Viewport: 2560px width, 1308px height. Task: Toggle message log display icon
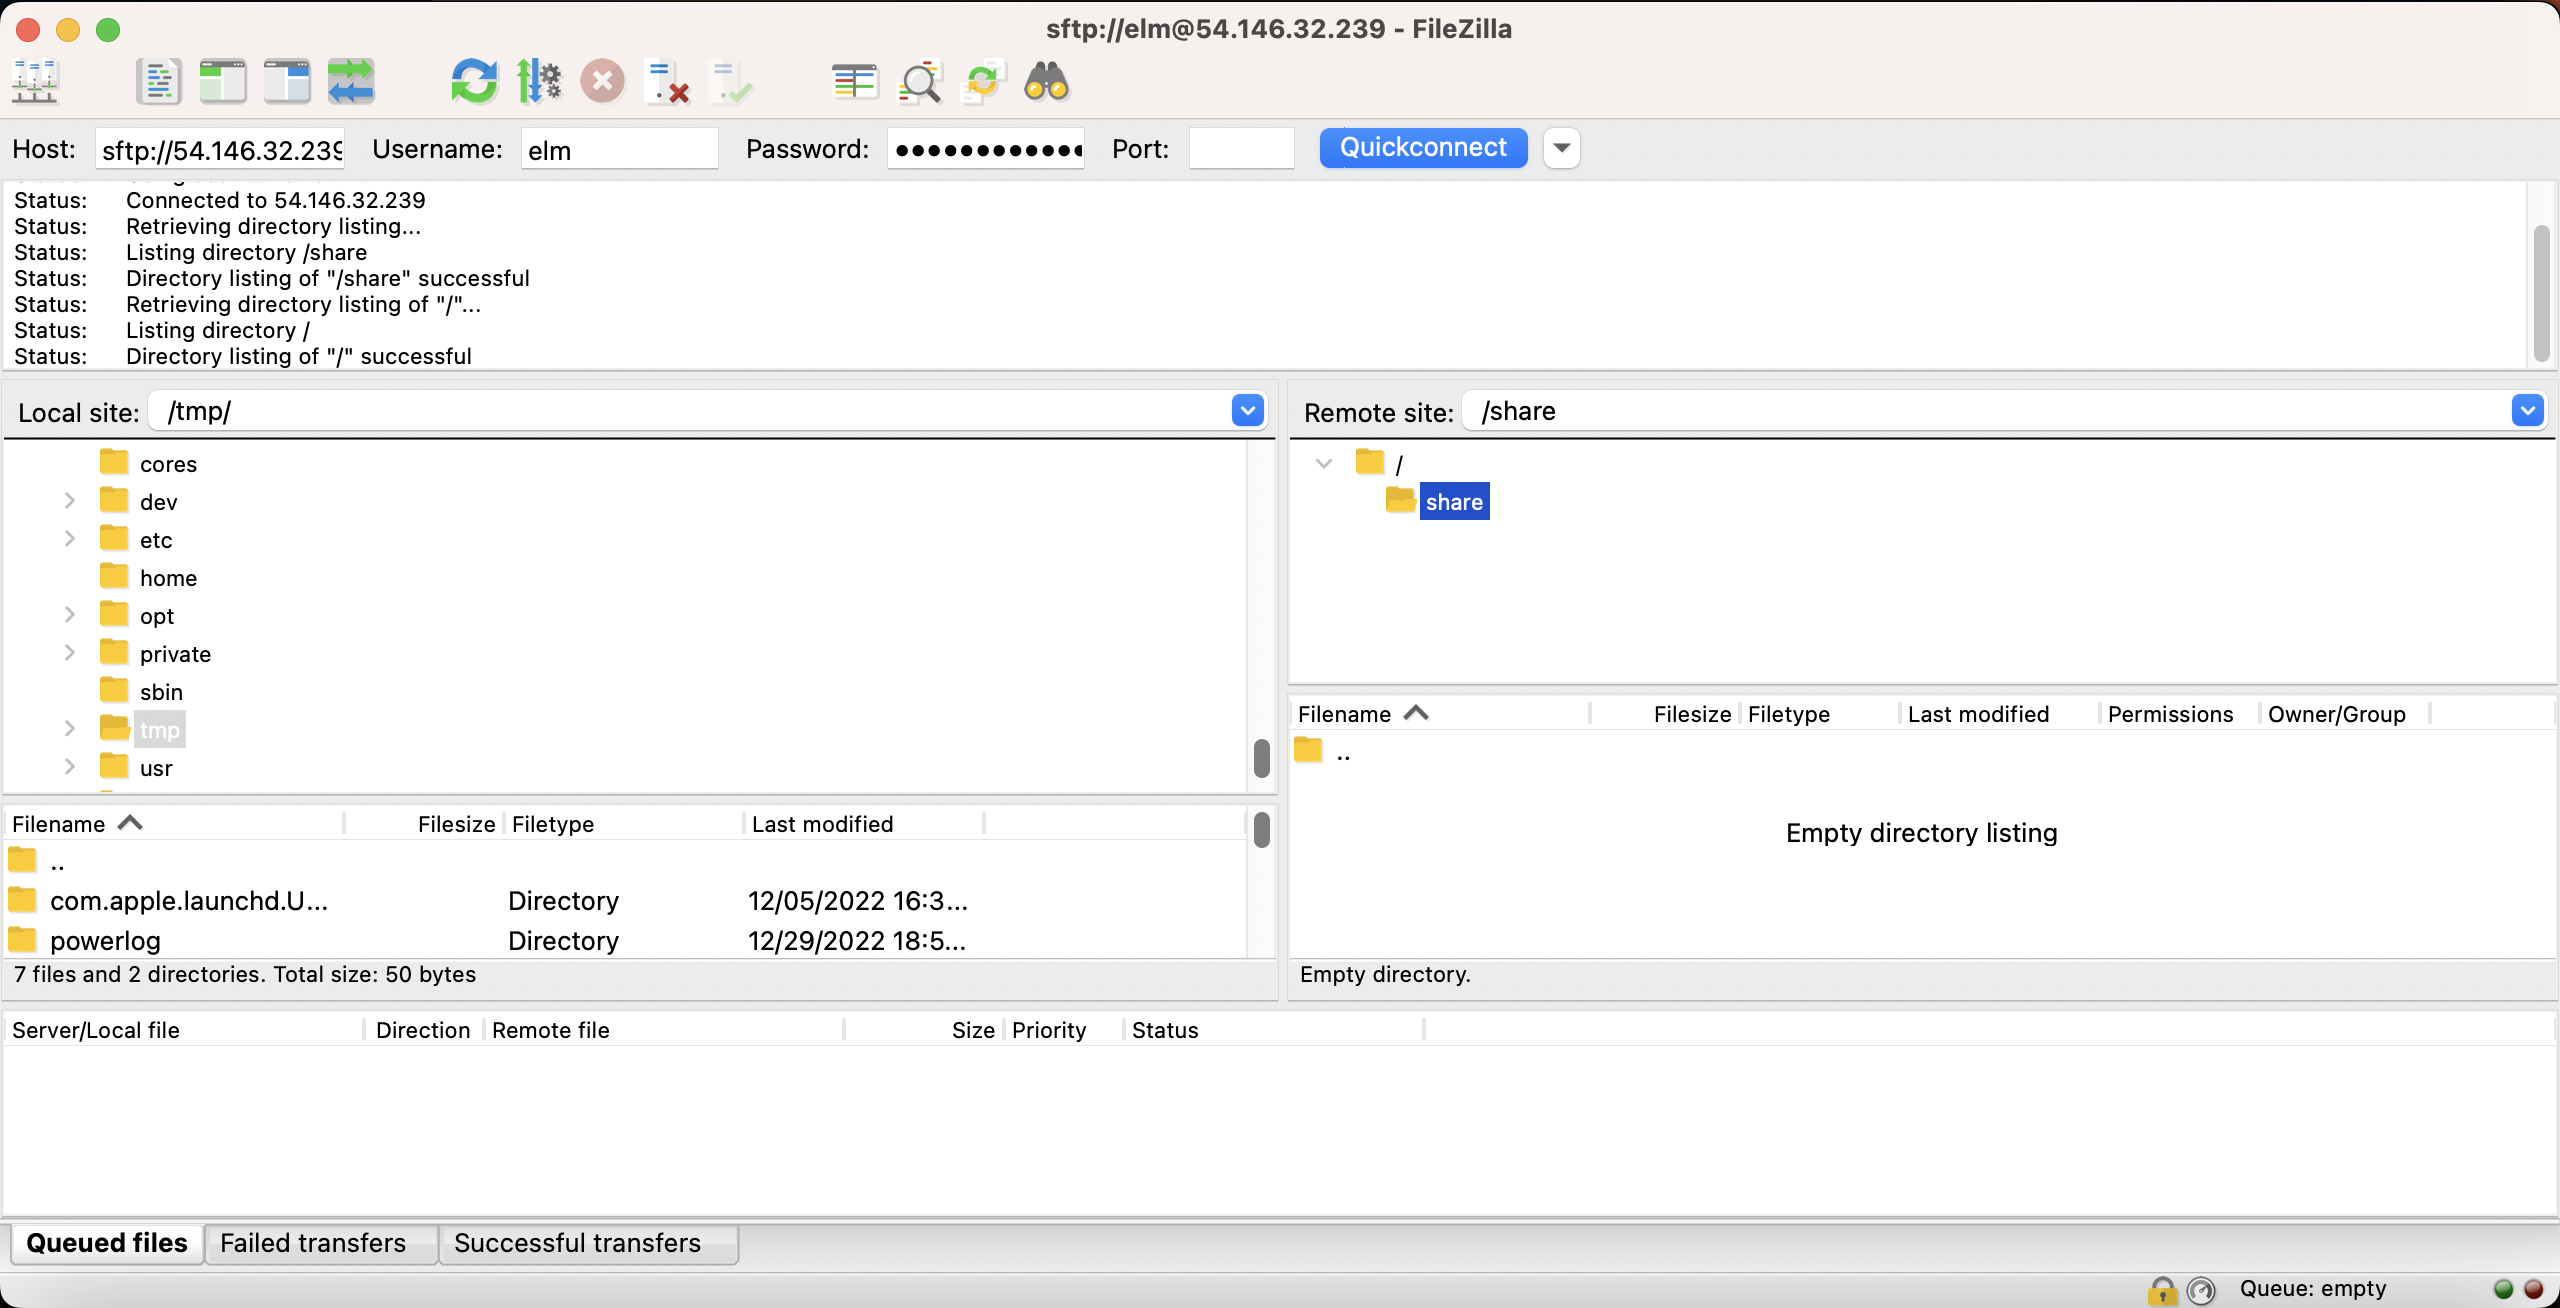click(x=158, y=82)
